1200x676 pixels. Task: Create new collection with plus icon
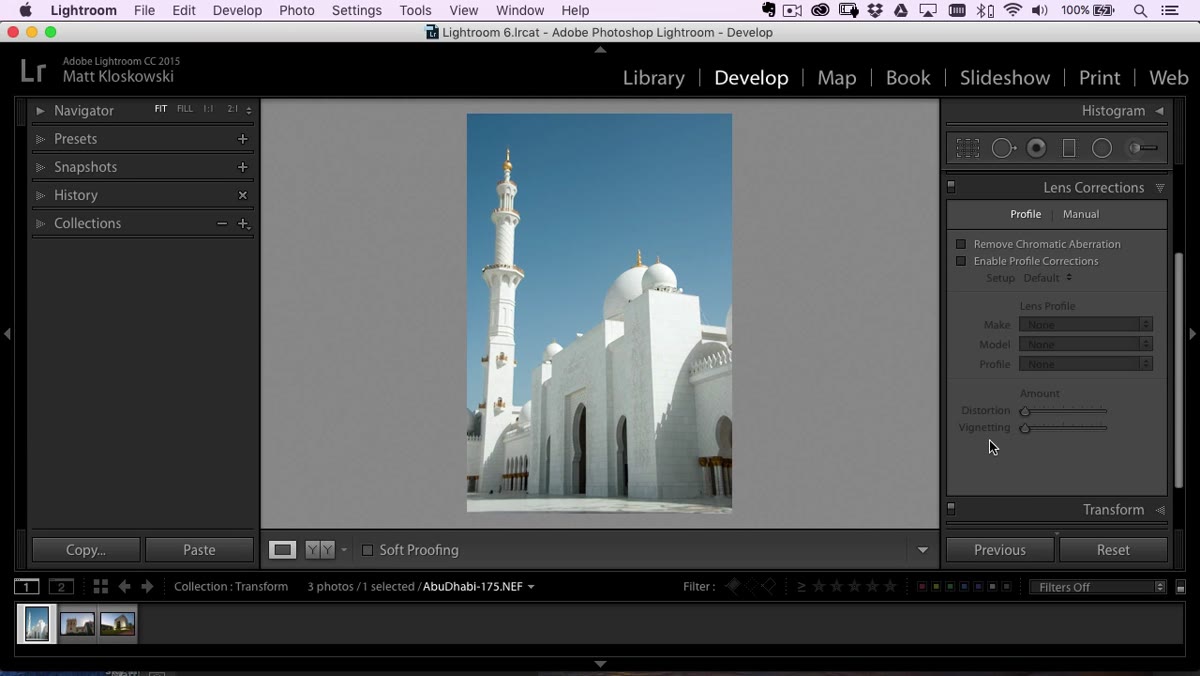click(243, 223)
